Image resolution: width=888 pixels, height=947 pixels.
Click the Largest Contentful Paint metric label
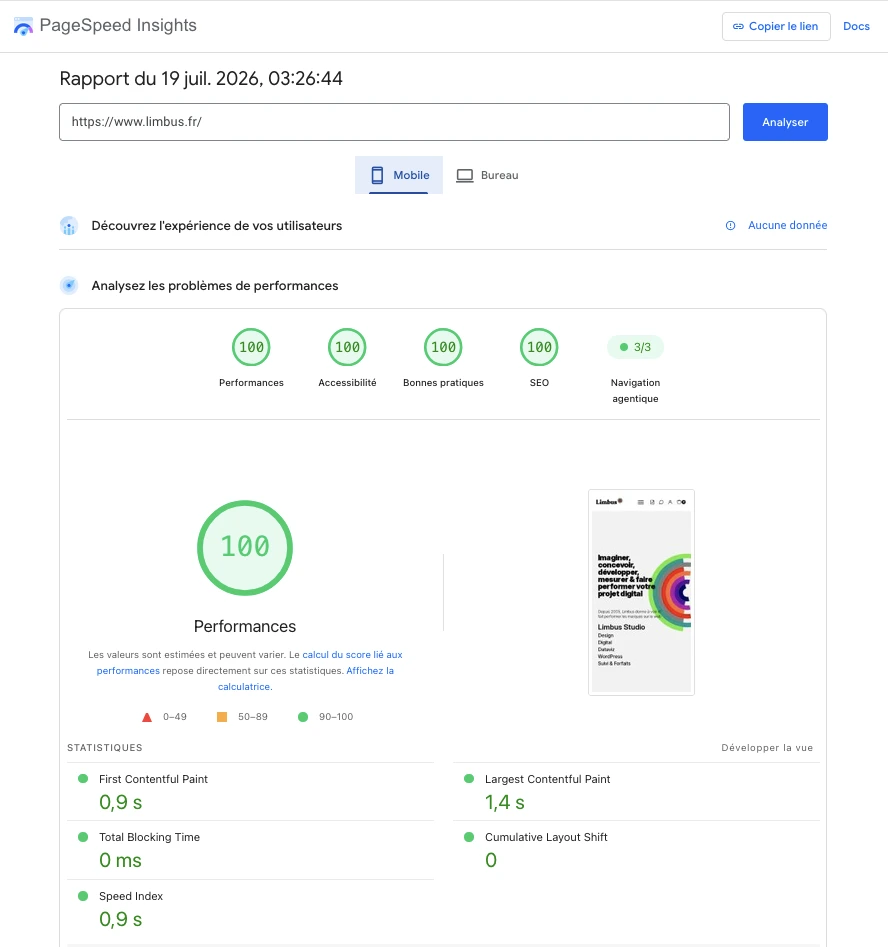547,779
